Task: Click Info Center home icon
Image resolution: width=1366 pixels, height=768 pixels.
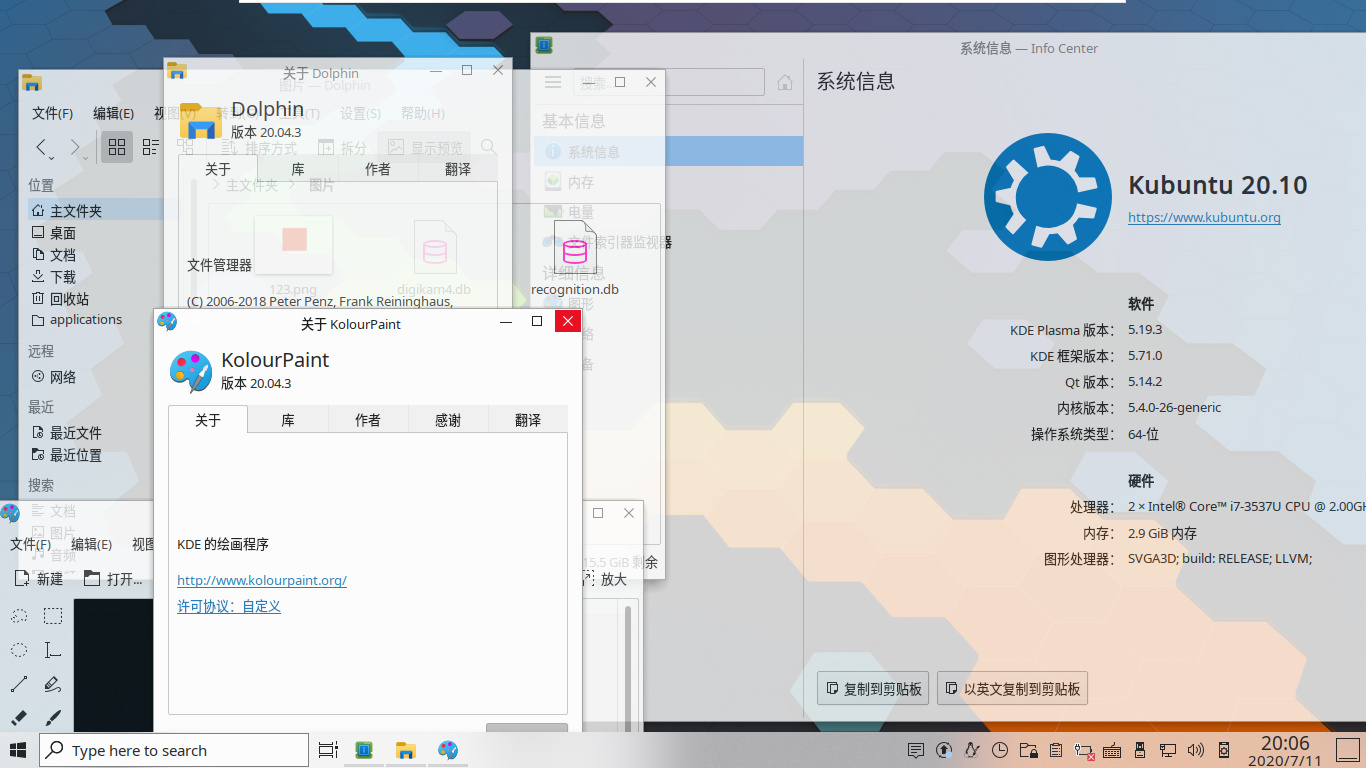Action: point(785,82)
